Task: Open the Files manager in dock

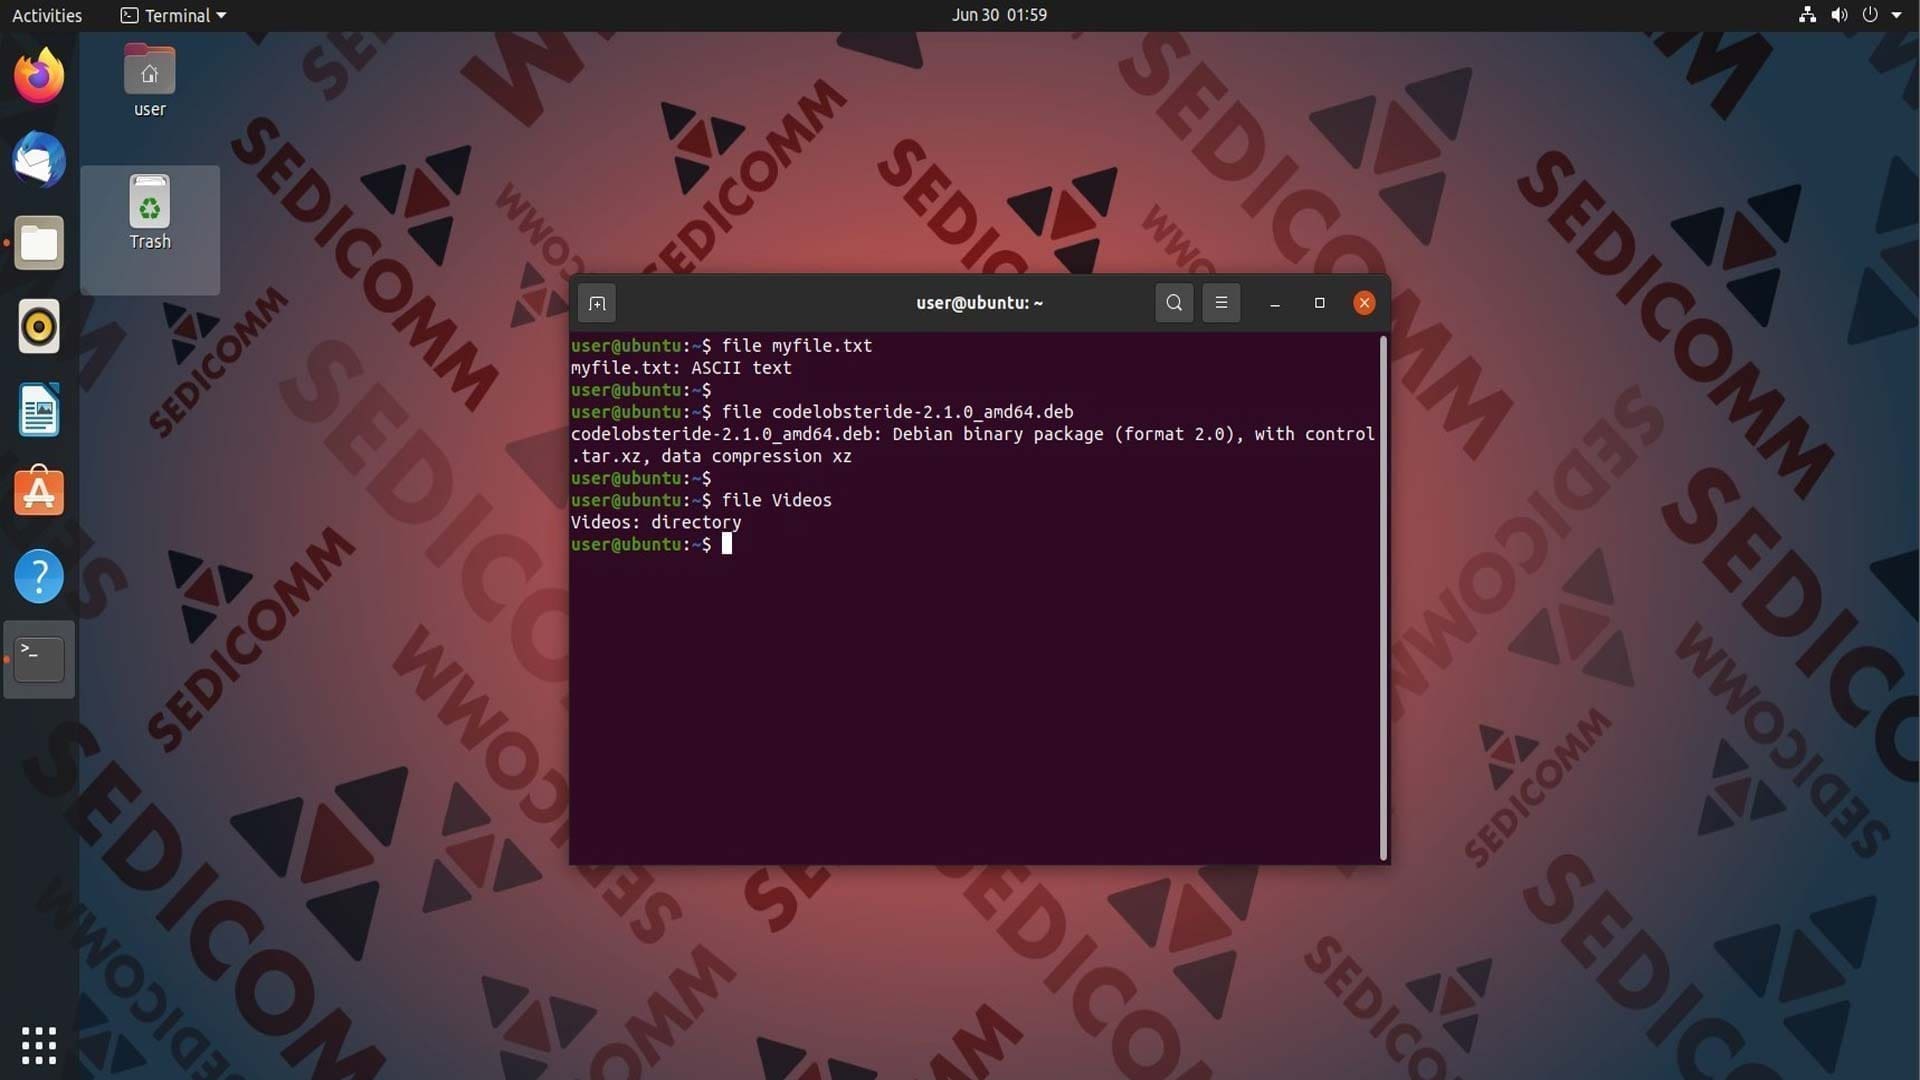Action: (39, 243)
